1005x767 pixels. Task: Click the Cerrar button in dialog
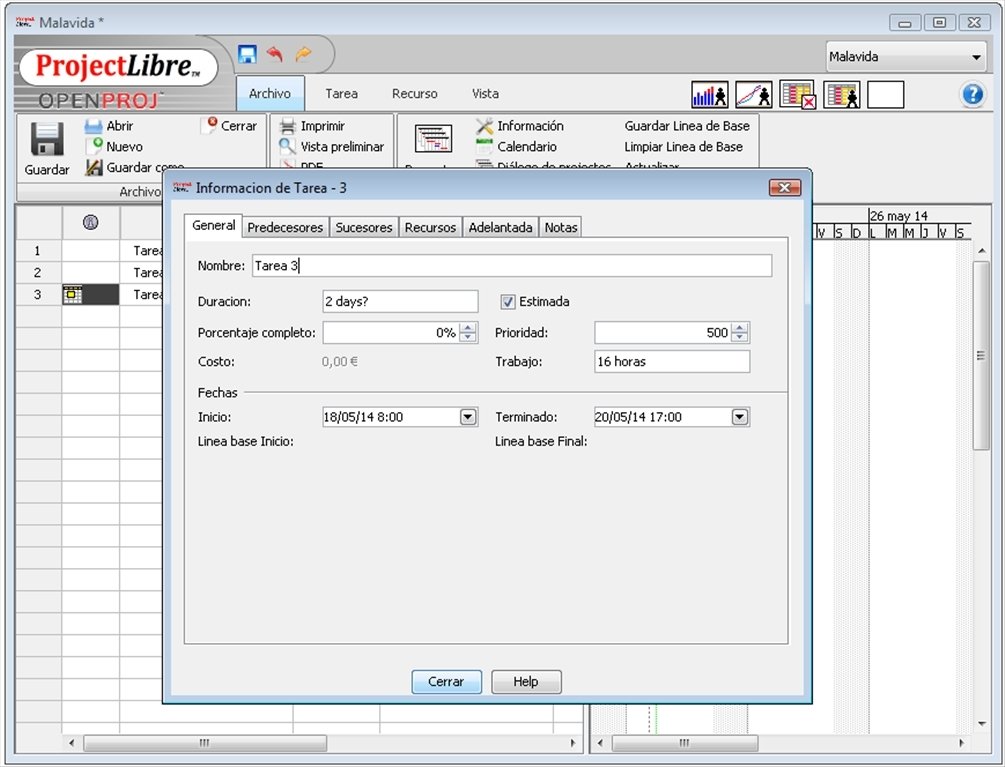click(446, 682)
